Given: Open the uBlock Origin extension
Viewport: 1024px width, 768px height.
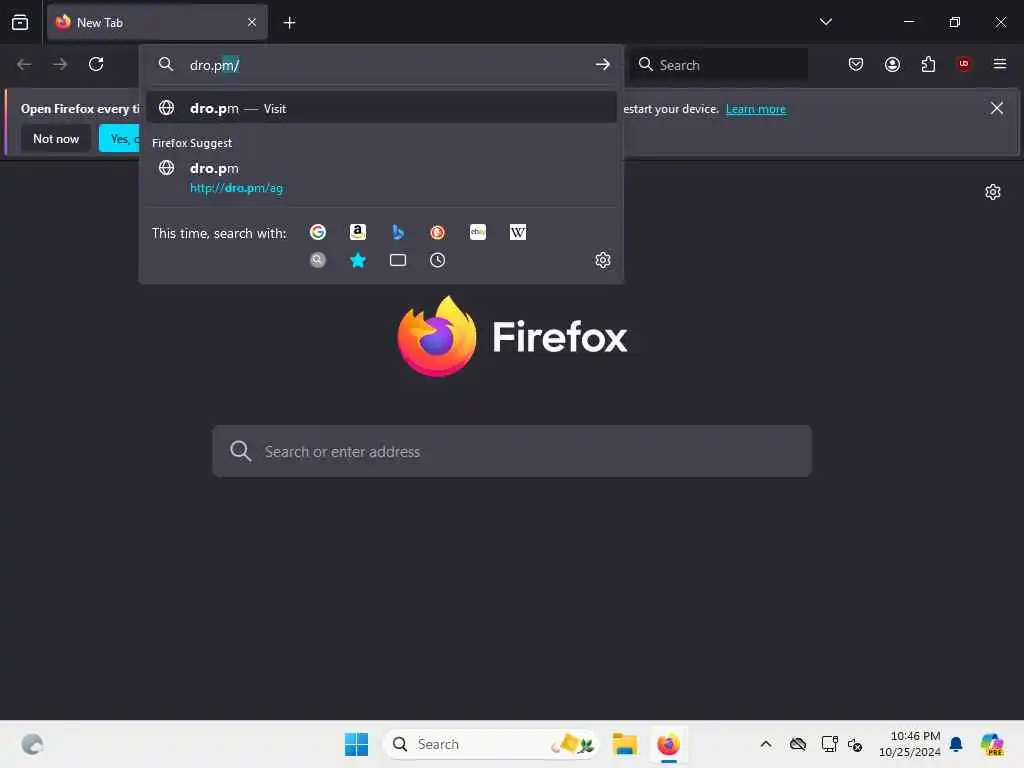Looking at the screenshot, I should click(x=964, y=64).
